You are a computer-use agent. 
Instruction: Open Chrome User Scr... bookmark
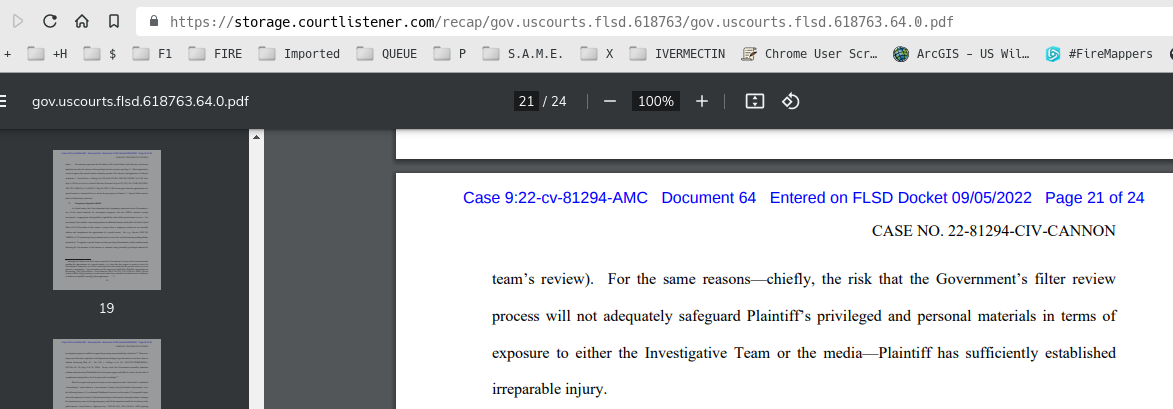coord(809,54)
